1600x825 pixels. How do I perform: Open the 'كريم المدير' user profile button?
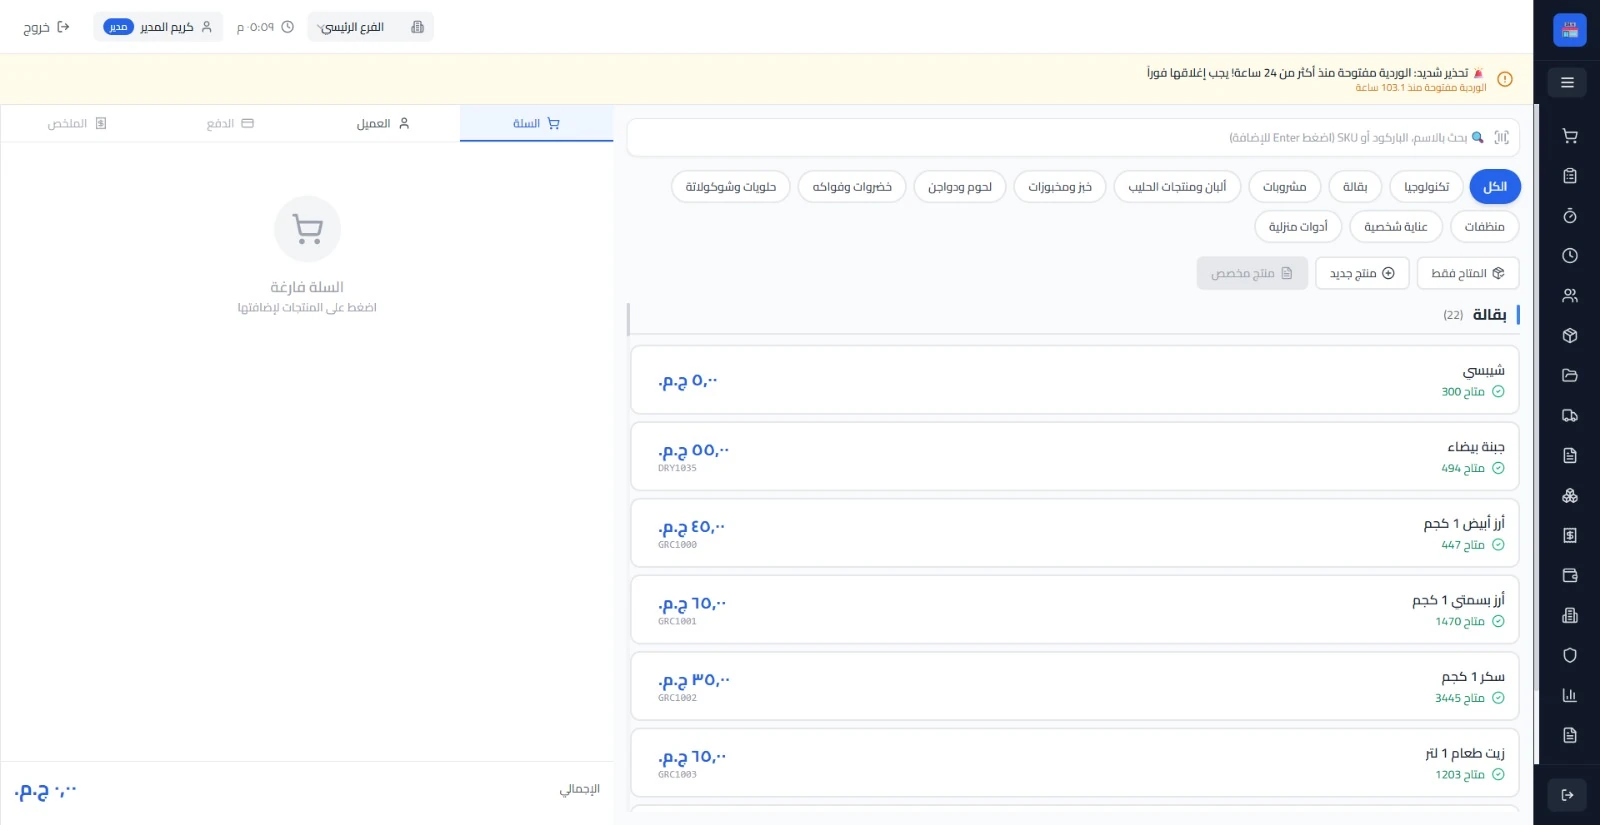pos(158,27)
